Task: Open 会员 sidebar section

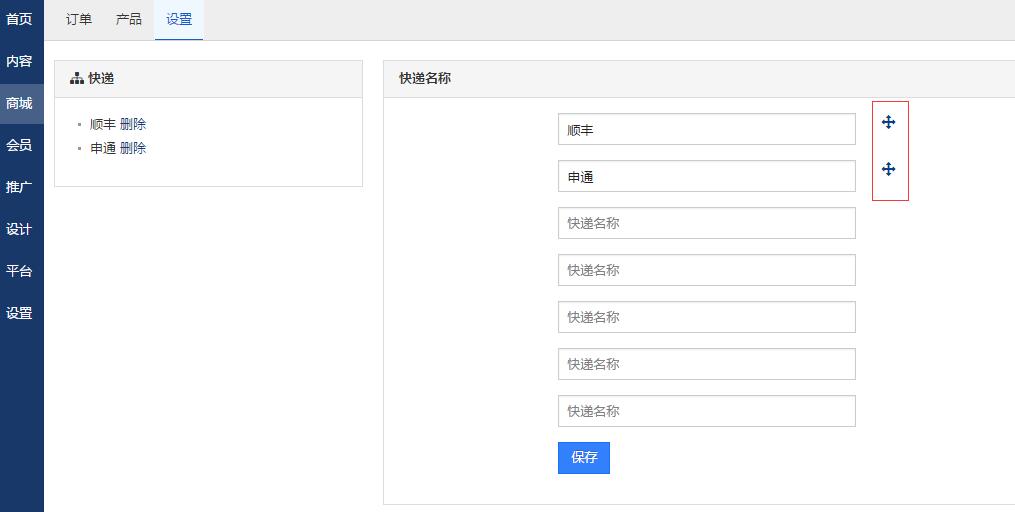Action: point(19,145)
